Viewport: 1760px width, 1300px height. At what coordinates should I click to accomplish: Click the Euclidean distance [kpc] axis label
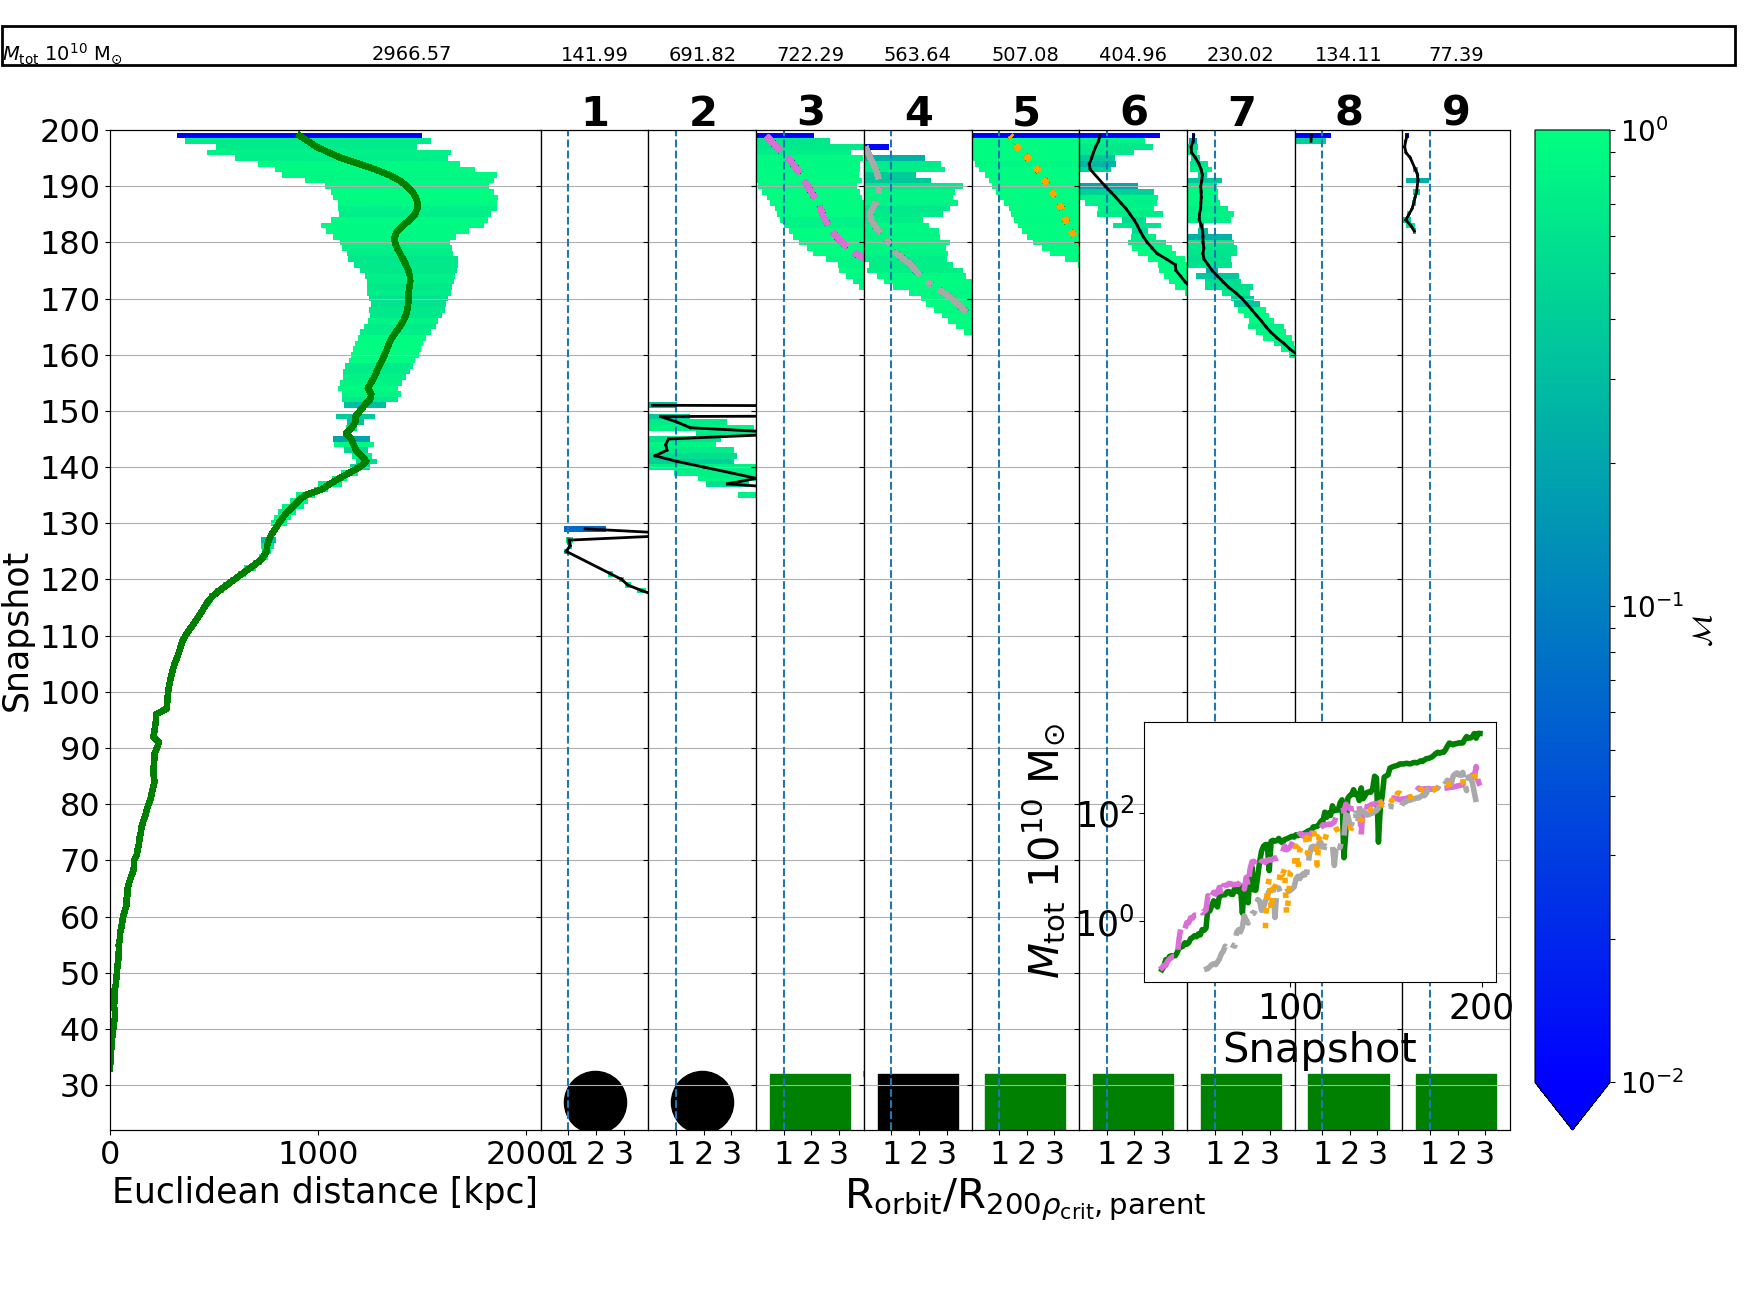click(325, 1192)
